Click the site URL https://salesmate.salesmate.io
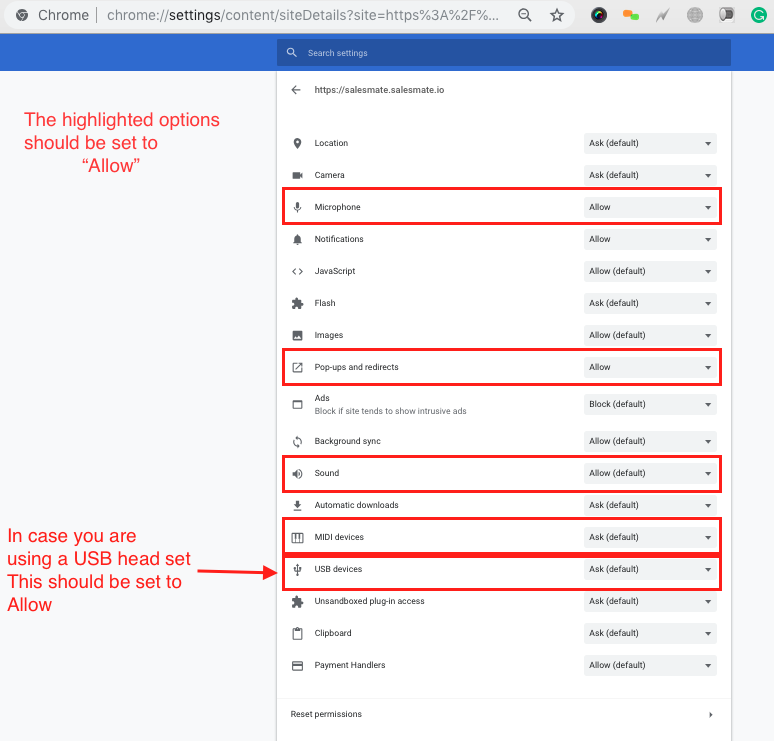The image size is (774, 741). [379, 90]
